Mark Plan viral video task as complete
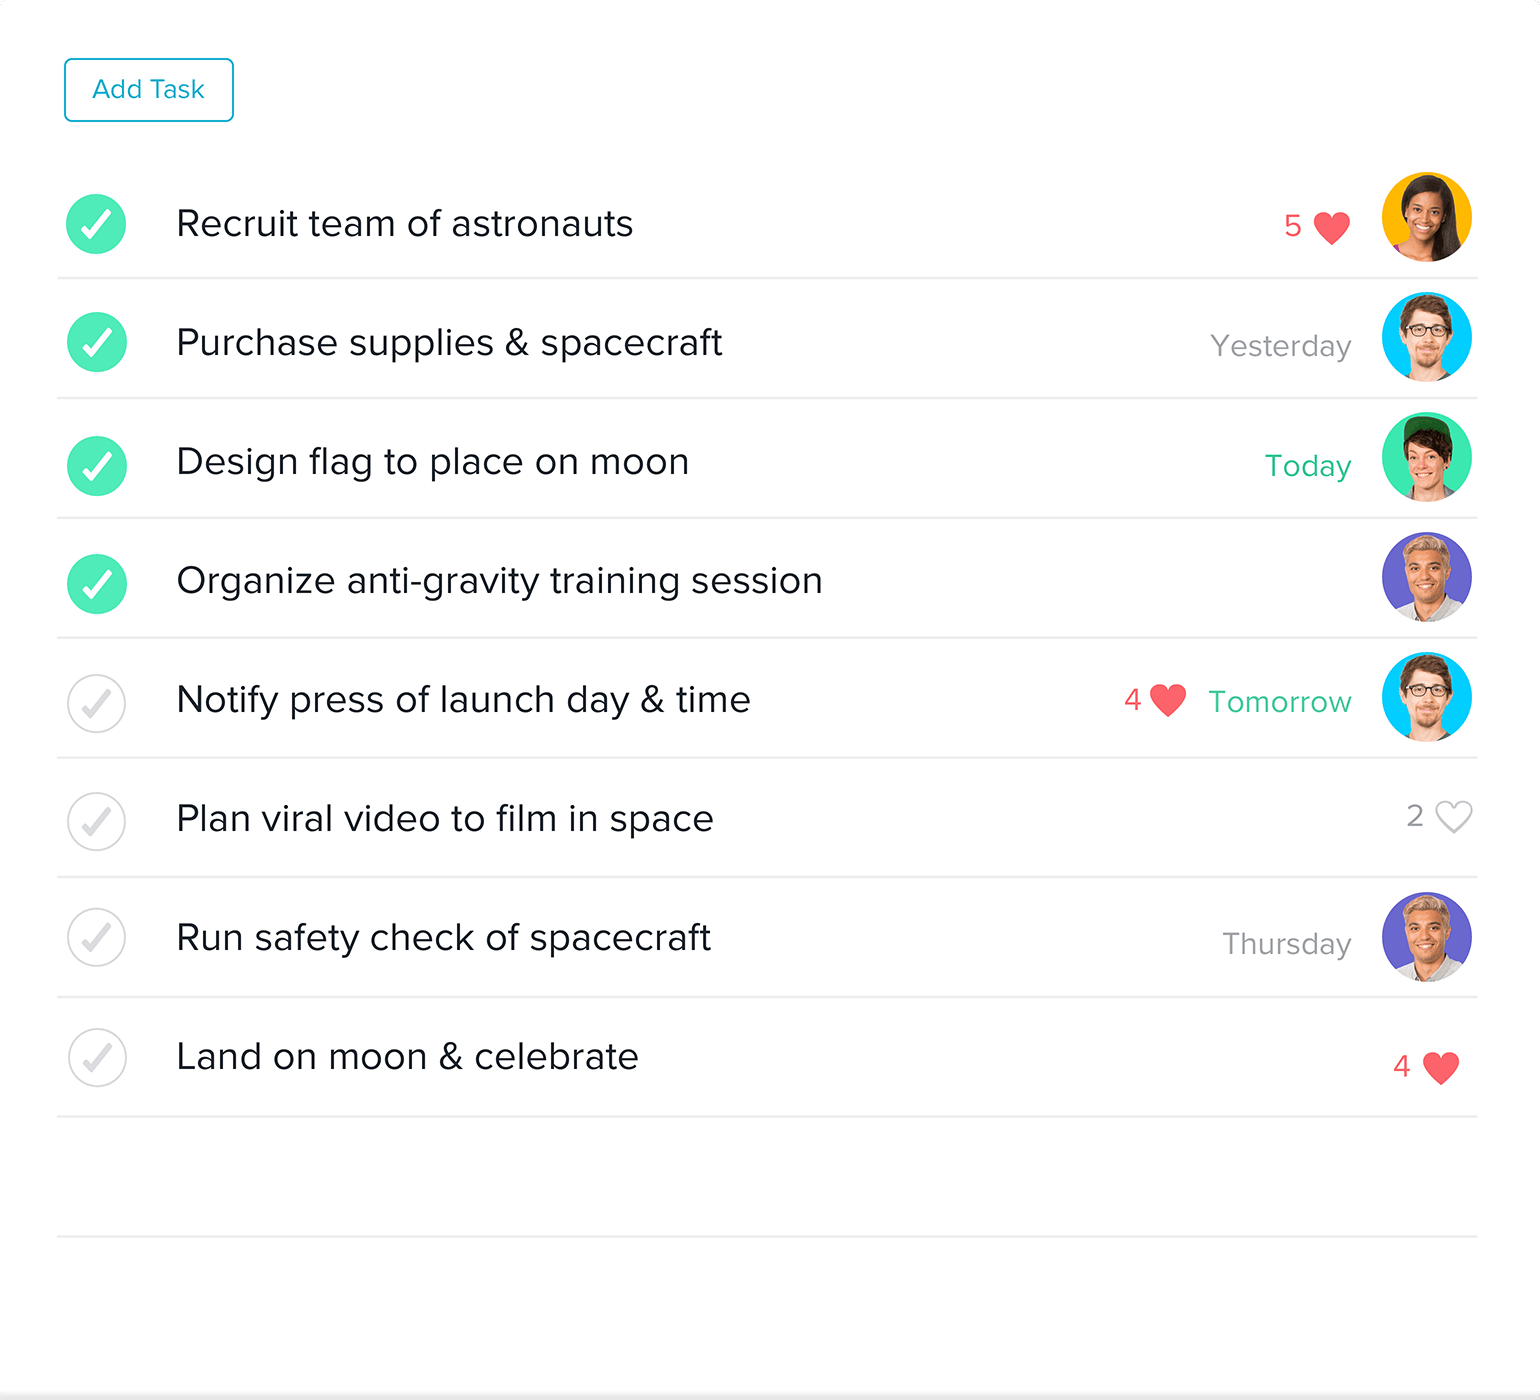The width and height of the screenshot is (1540, 1400). coord(96,821)
